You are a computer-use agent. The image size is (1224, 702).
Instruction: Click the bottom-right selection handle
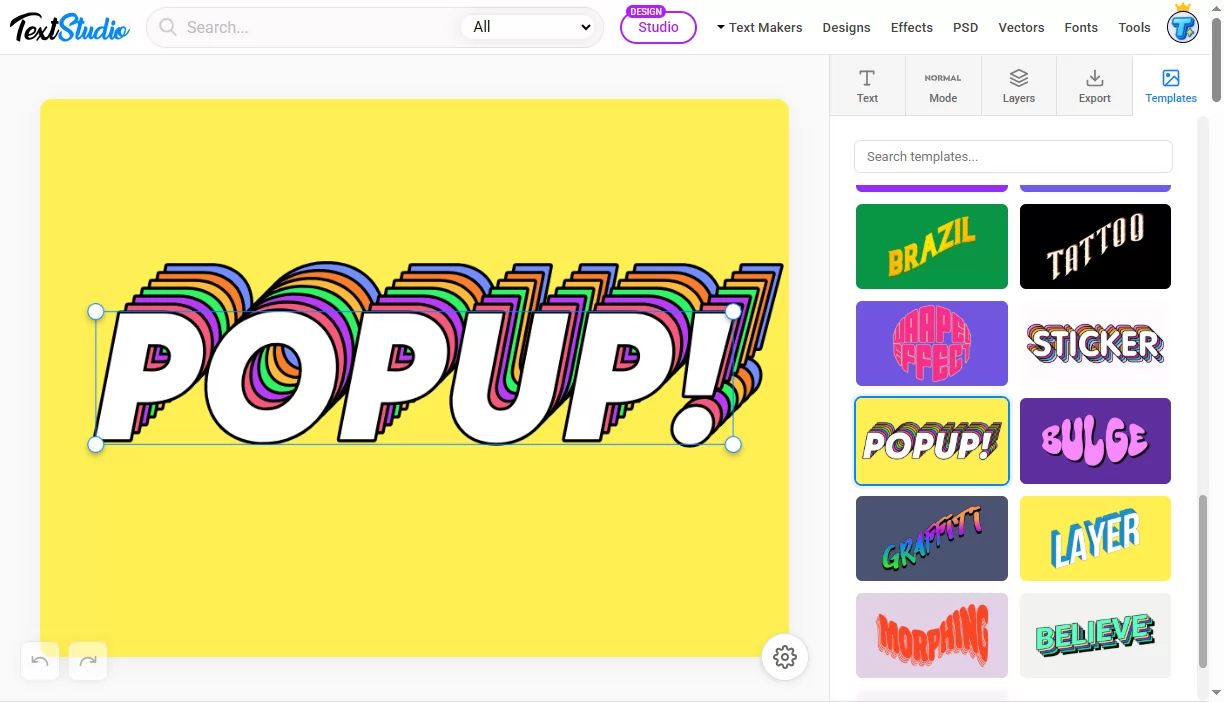click(733, 444)
